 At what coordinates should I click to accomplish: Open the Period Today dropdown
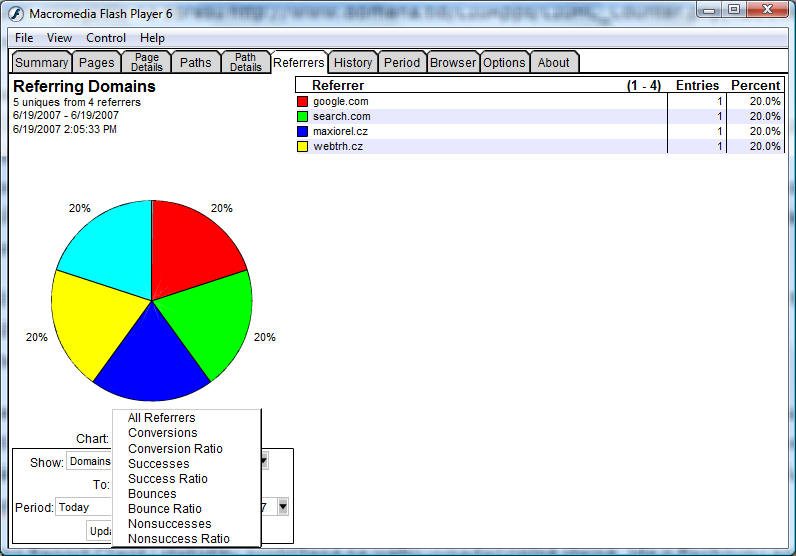point(83,507)
